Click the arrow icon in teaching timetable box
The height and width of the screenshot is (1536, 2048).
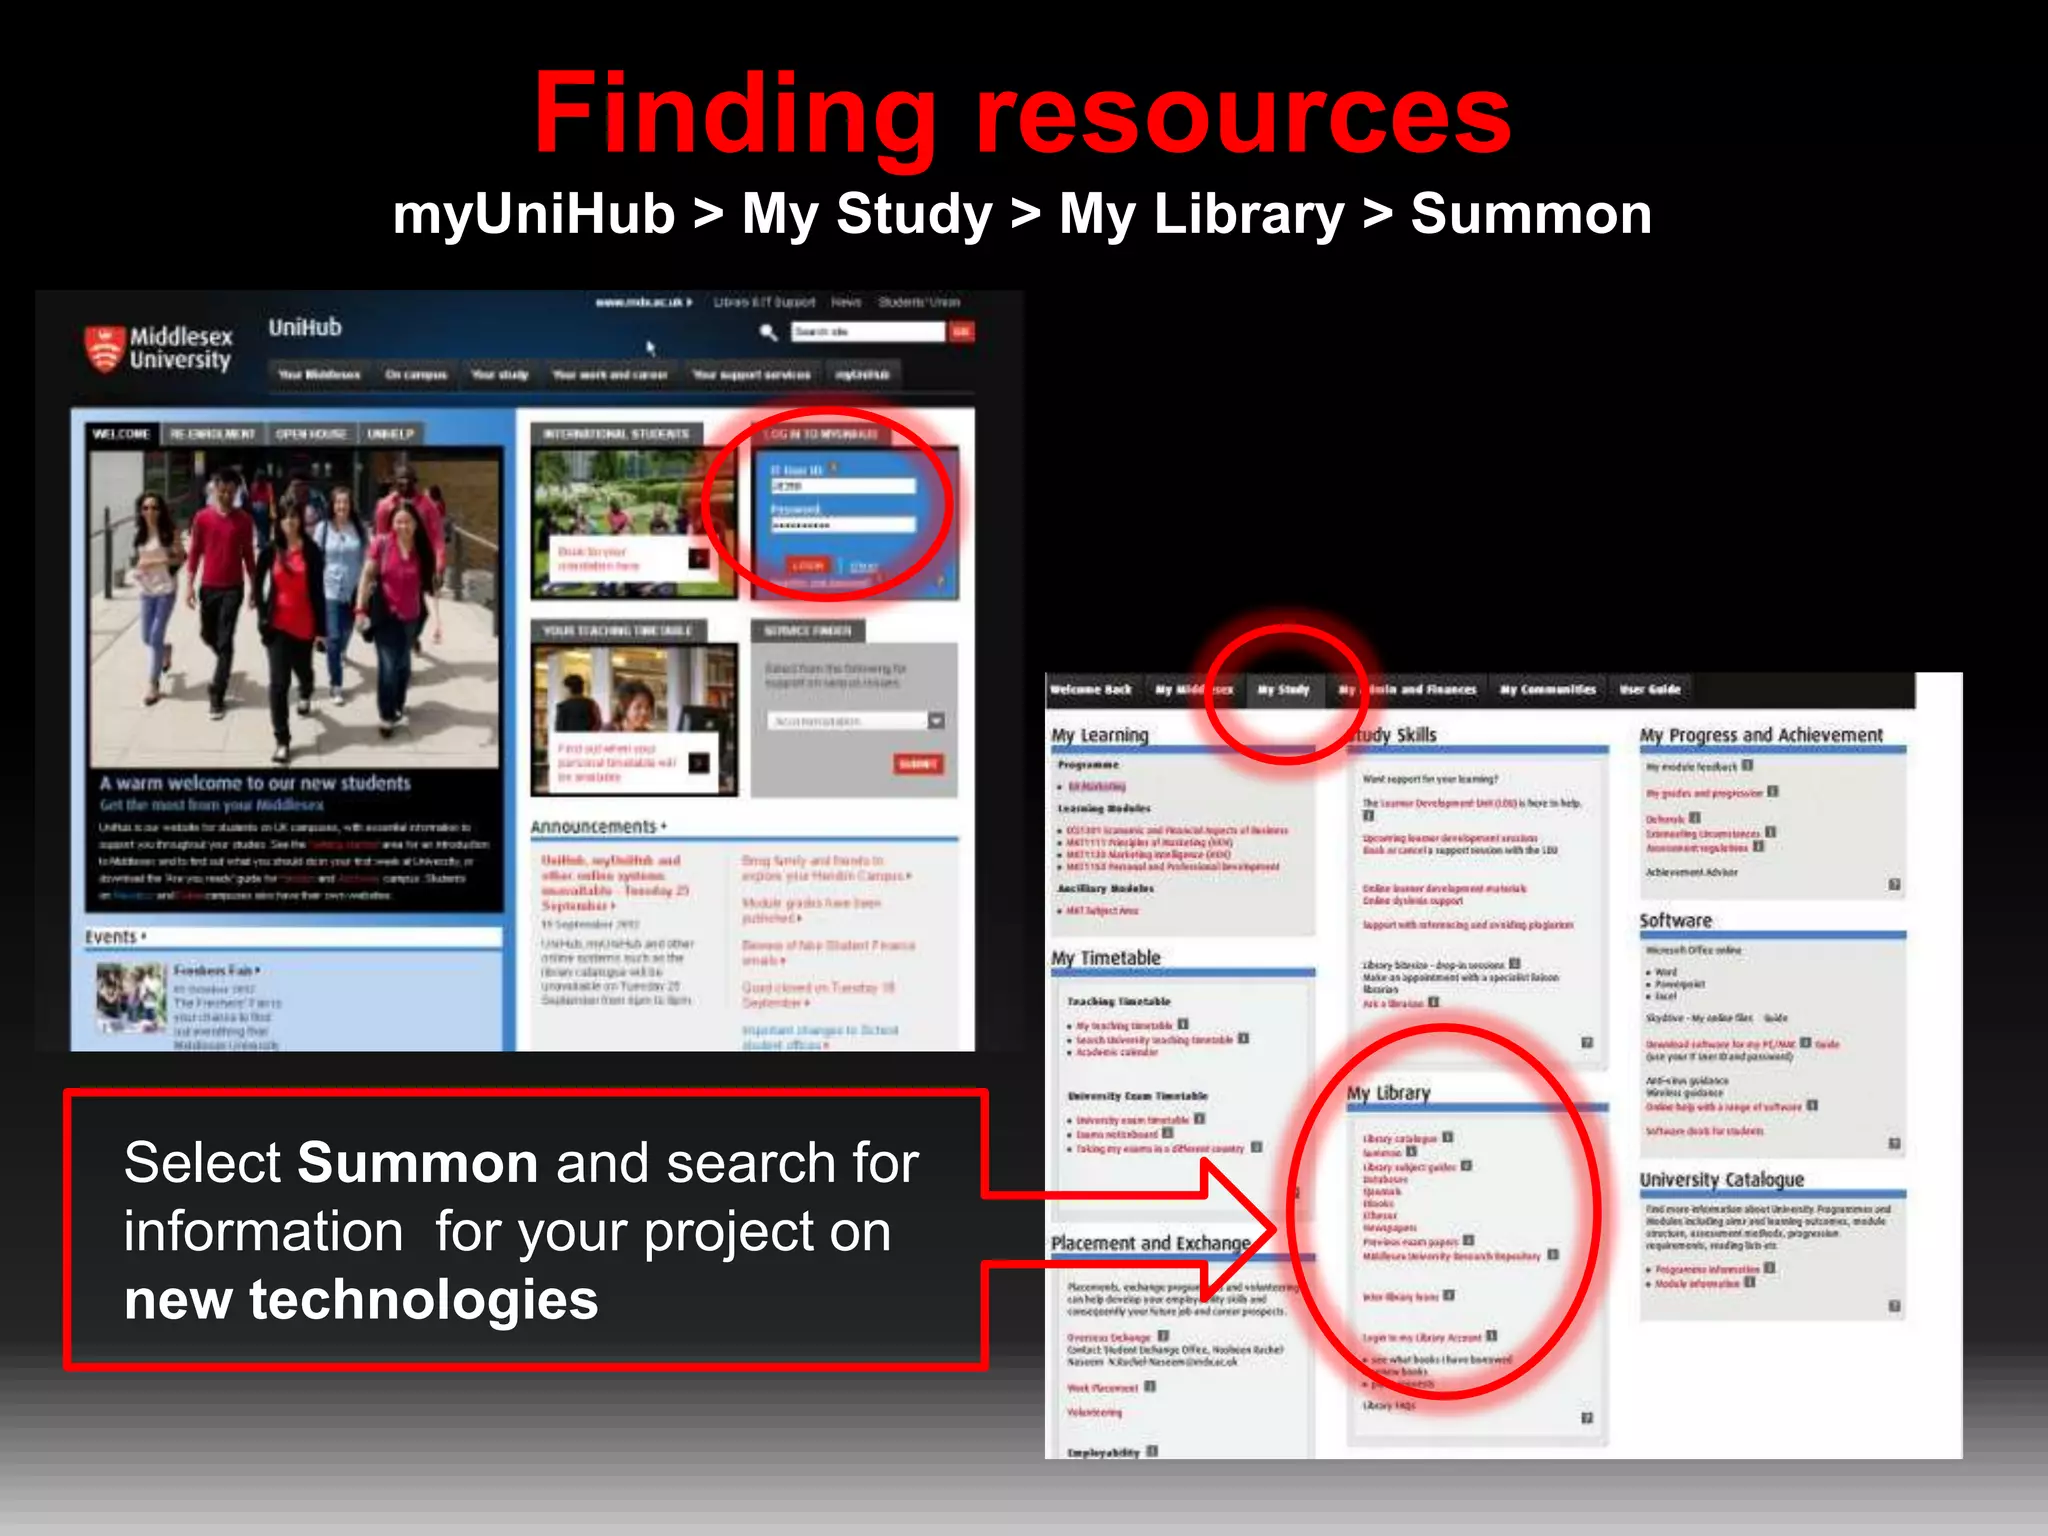[x=699, y=763]
